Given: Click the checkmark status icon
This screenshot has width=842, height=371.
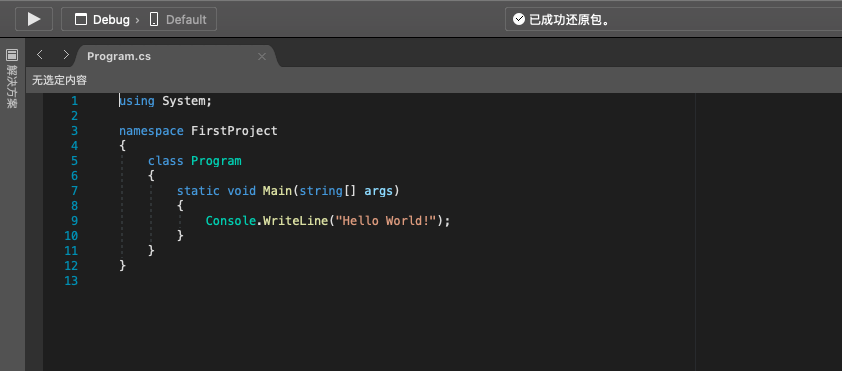Looking at the screenshot, I should 519,19.
